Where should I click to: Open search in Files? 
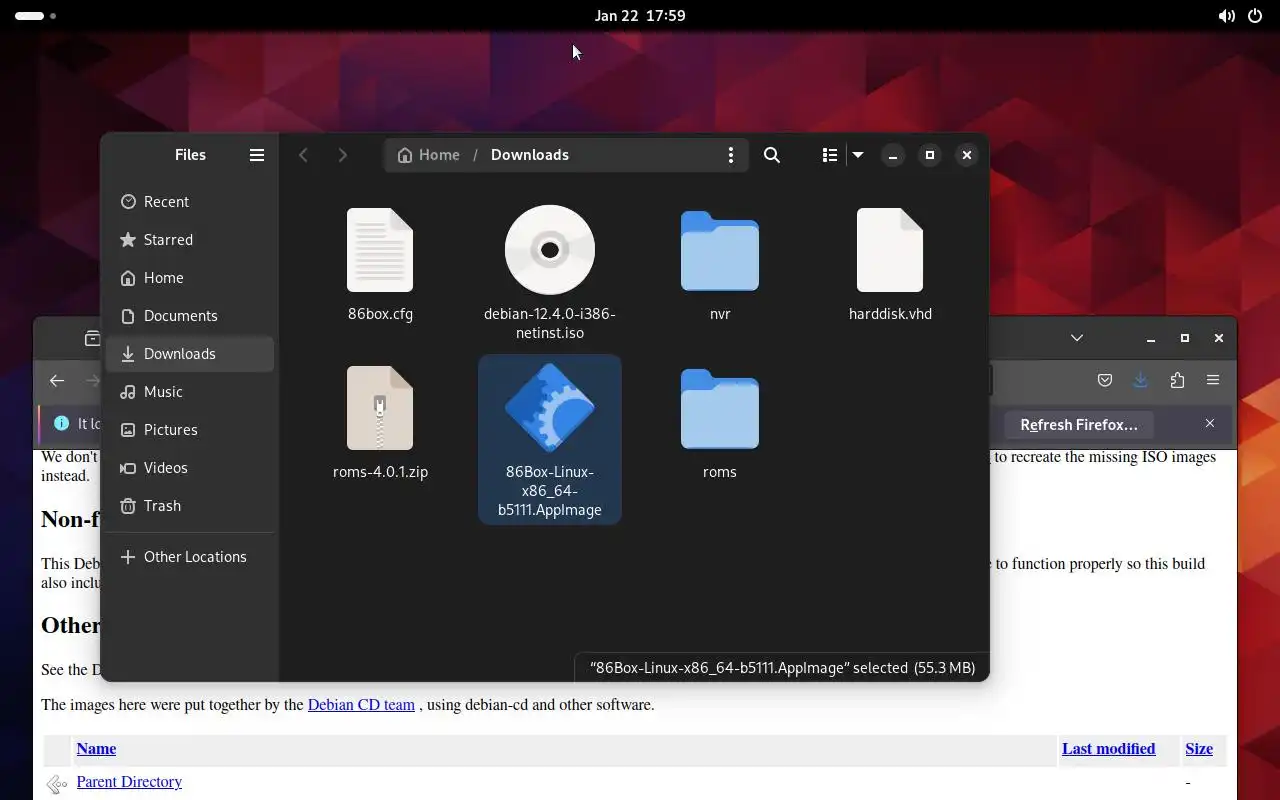tap(772, 155)
